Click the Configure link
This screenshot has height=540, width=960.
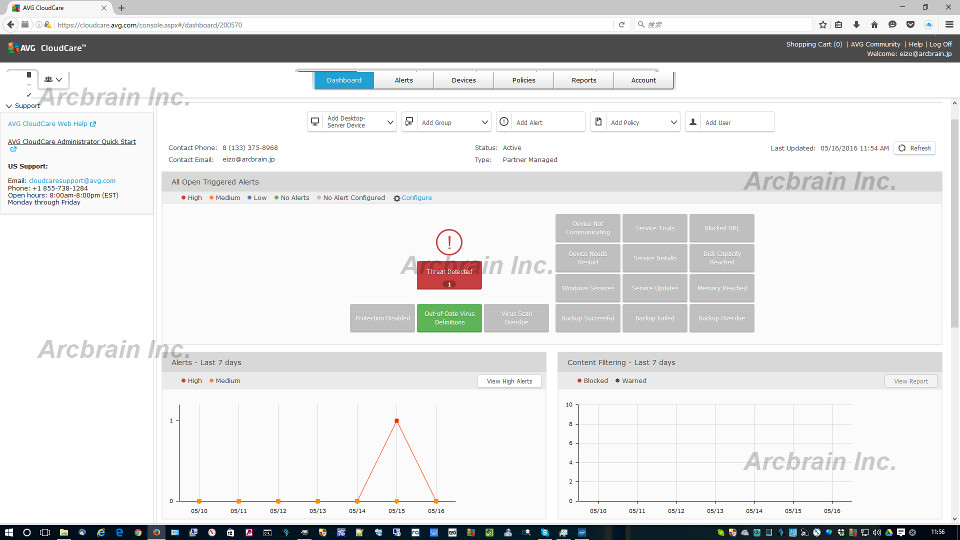pyautogui.click(x=416, y=198)
